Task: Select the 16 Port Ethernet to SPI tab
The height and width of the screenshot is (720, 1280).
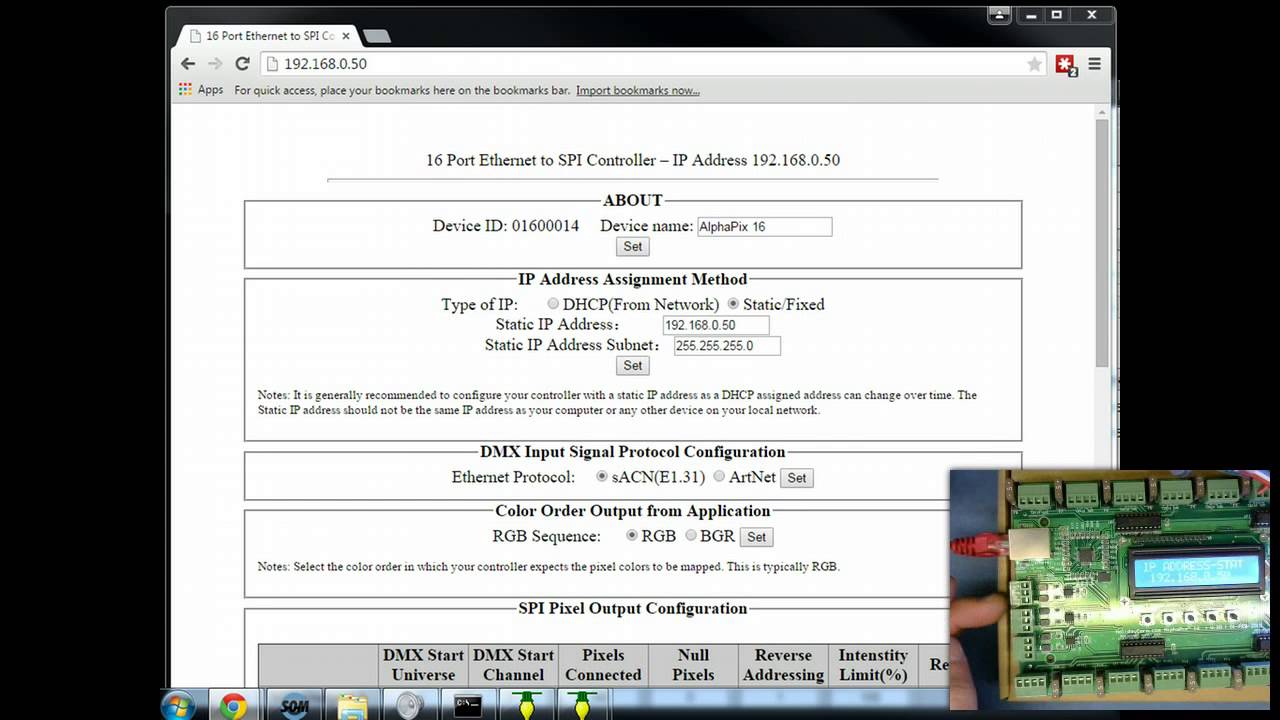Action: [267, 36]
